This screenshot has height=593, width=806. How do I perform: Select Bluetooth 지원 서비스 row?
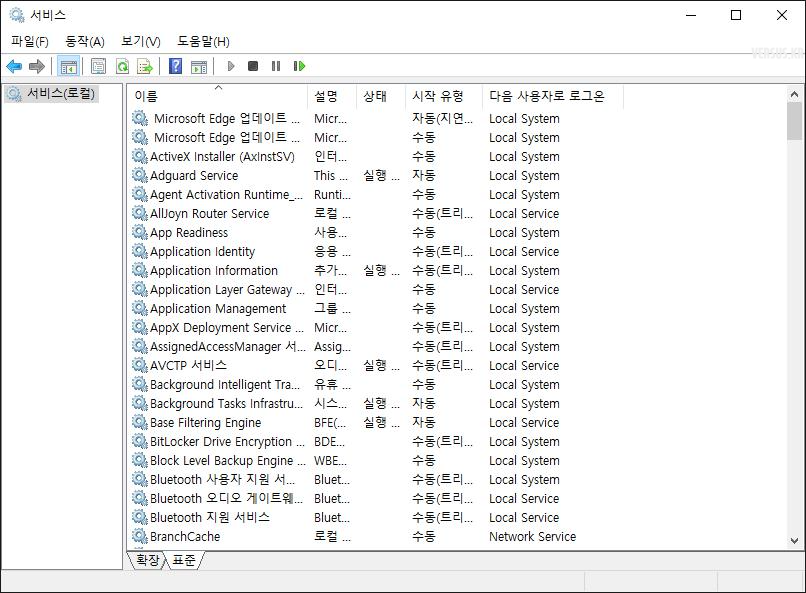pos(376,517)
